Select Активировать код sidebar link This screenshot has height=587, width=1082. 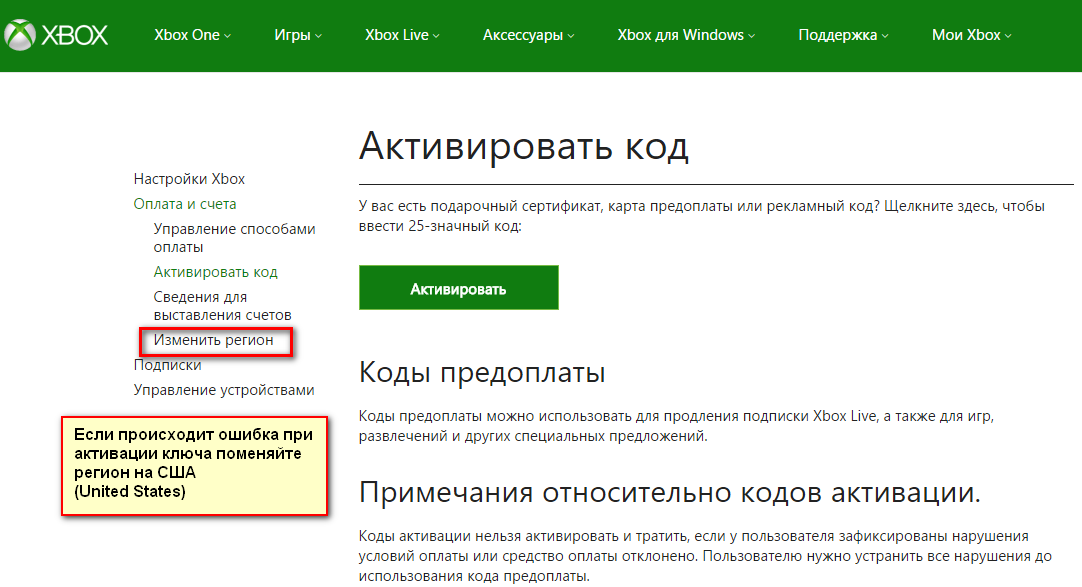coord(215,272)
